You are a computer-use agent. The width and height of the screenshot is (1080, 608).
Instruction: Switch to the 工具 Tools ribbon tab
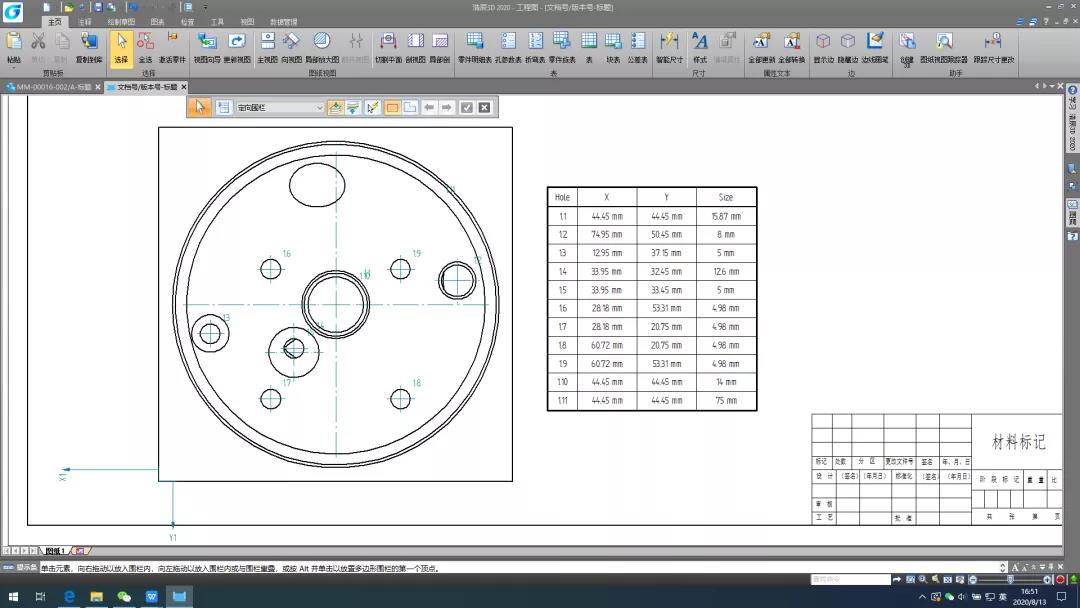click(217, 22)
